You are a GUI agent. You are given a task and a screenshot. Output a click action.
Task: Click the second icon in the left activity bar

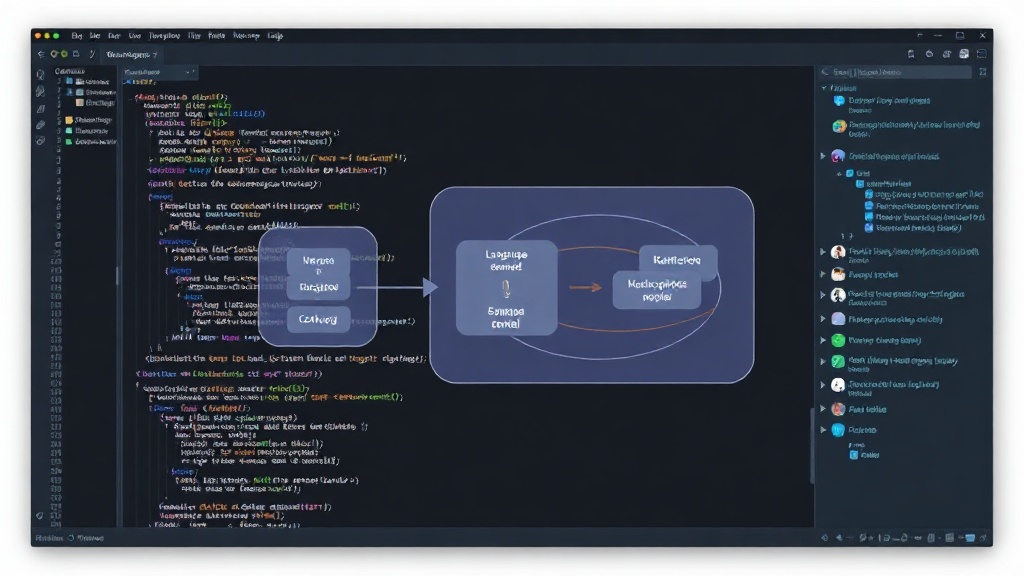coord(40,91)
